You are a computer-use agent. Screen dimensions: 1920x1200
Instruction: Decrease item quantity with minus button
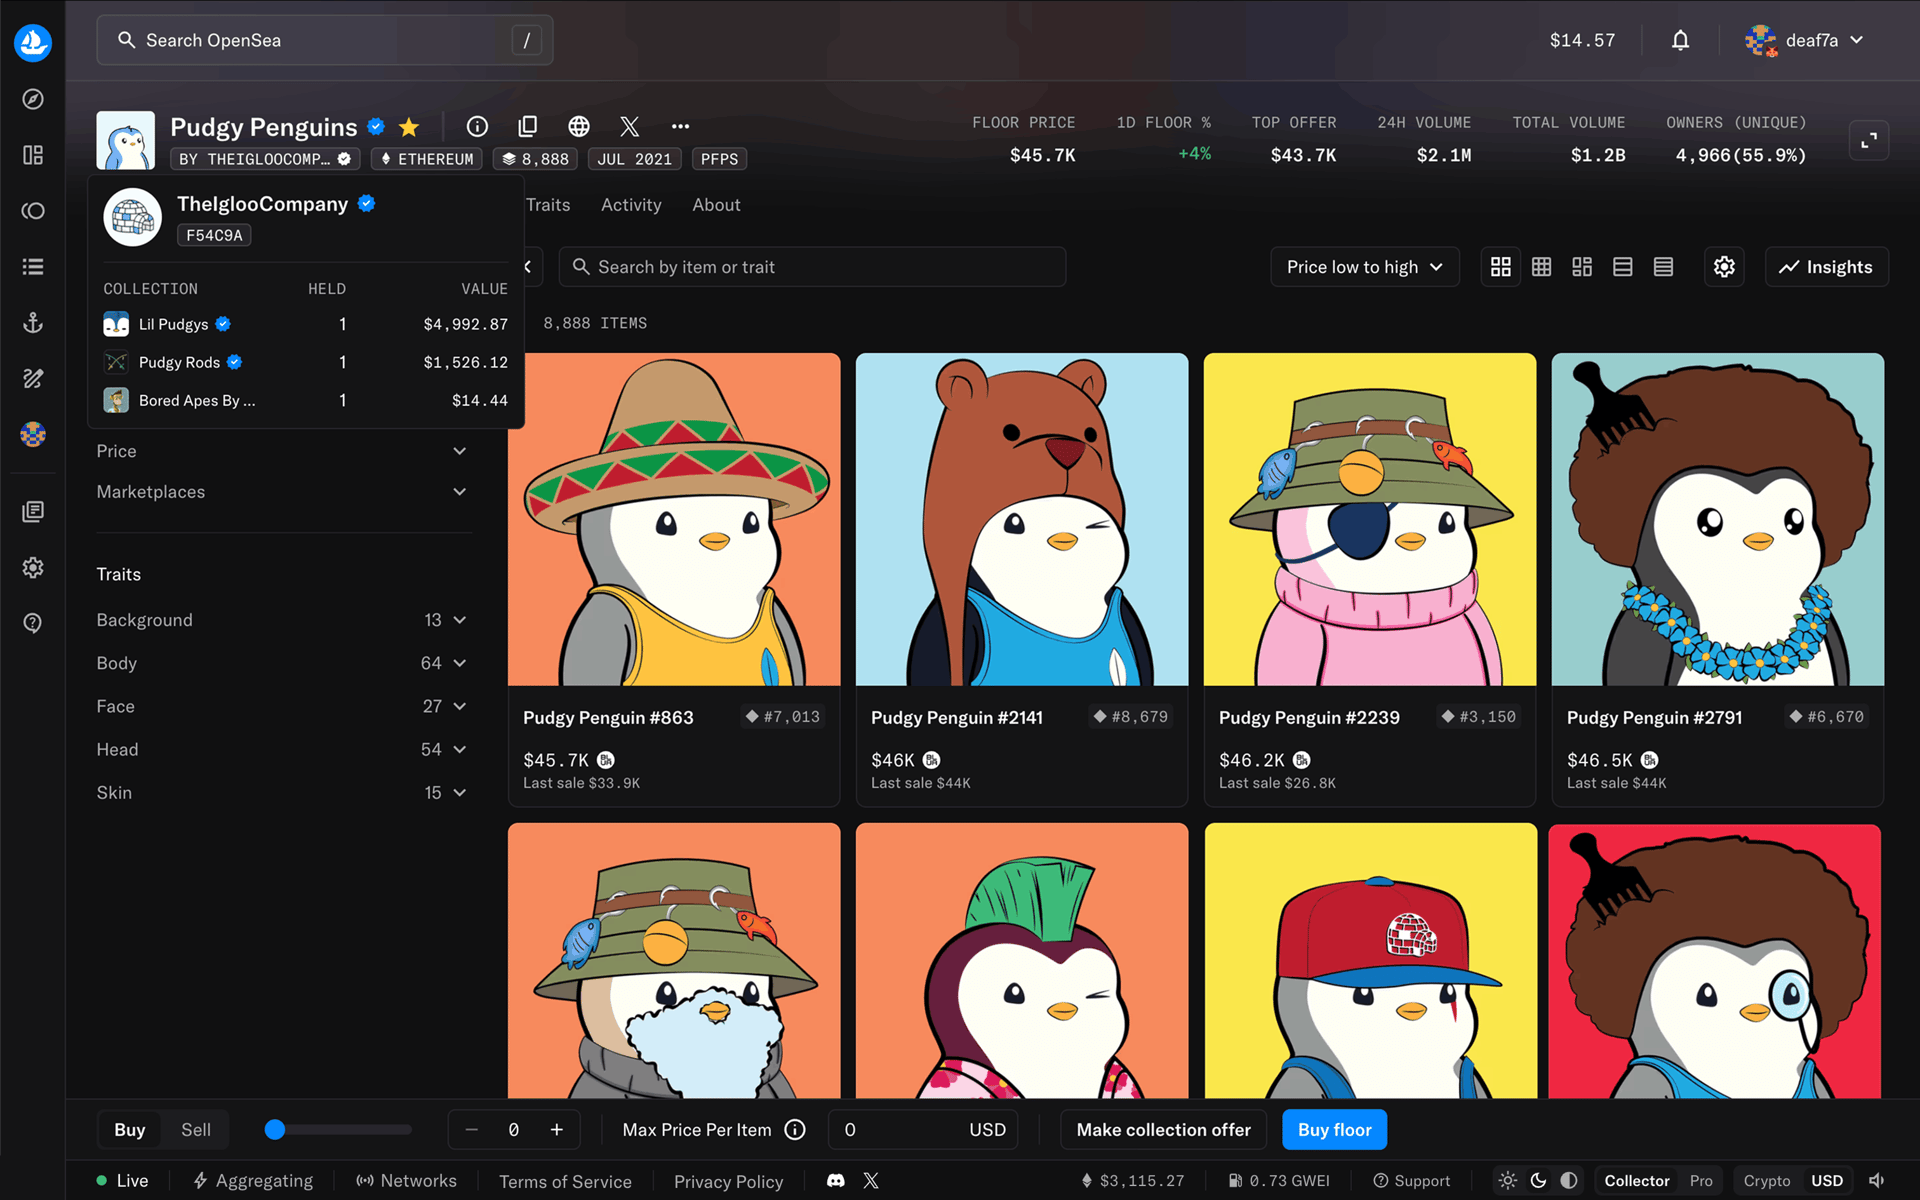[472, 1130]
